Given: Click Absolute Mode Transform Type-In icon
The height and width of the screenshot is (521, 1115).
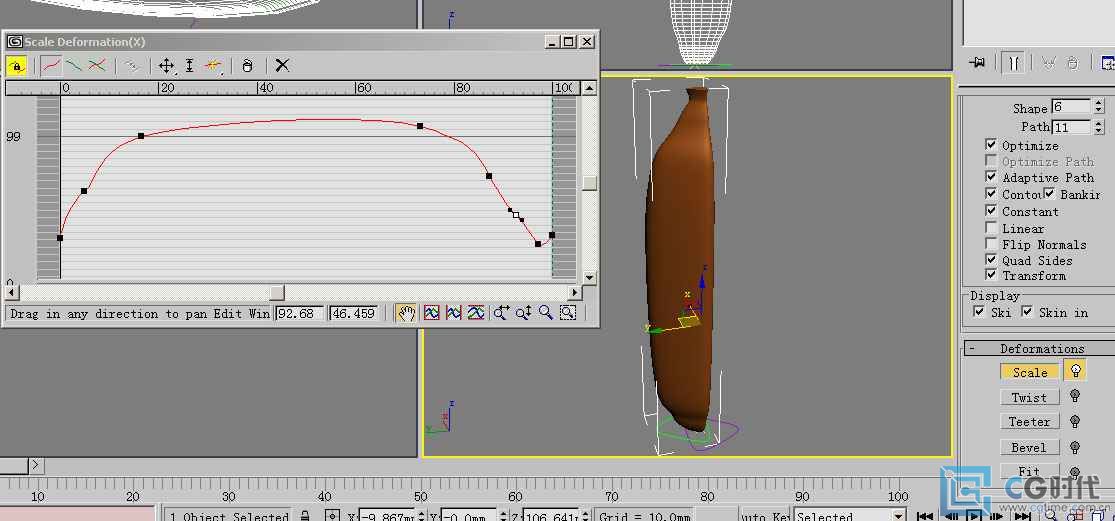Looking at the screenshot, I should coord(331,516).
